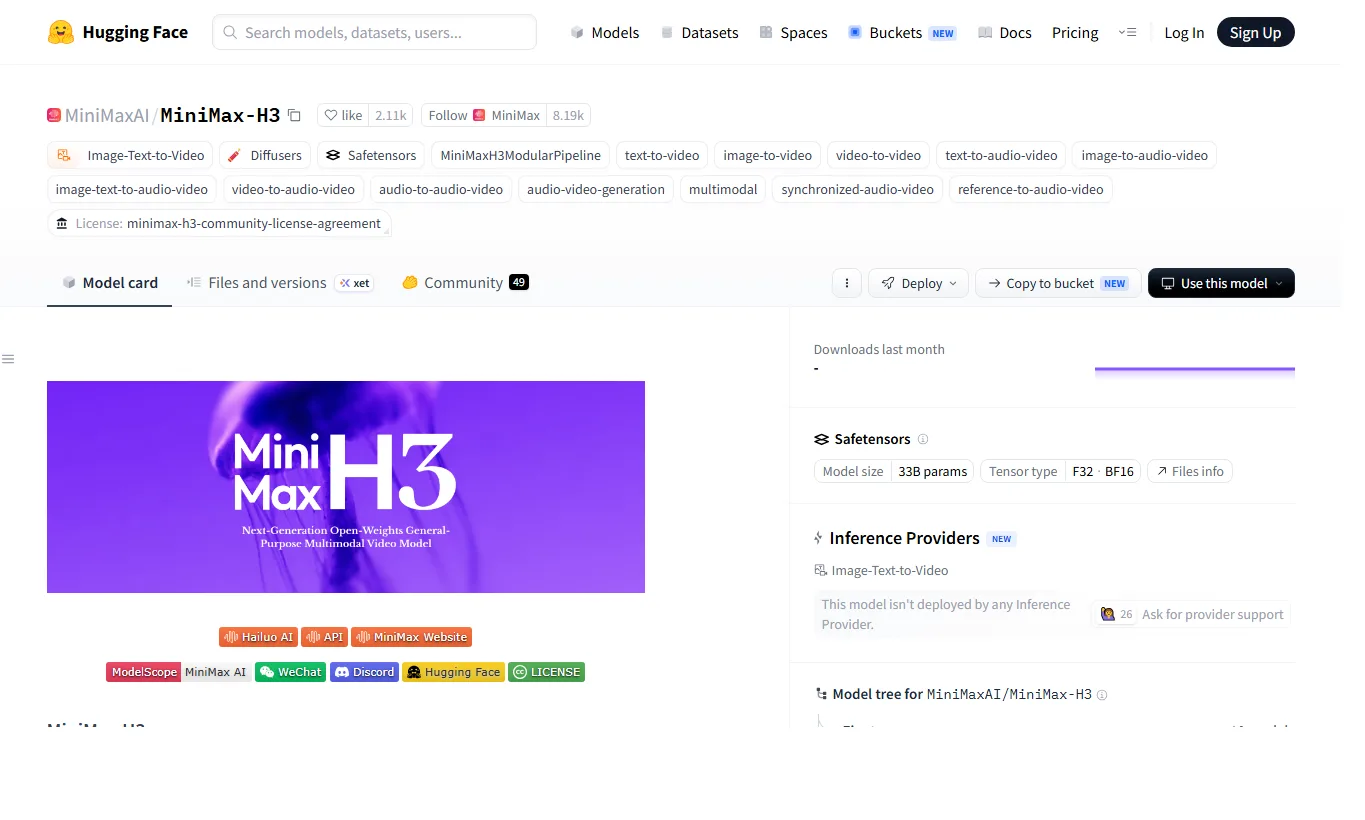Click the info icon beside Safetensors heading
Screen dimensions: 1365x820
tap(923, 439)
